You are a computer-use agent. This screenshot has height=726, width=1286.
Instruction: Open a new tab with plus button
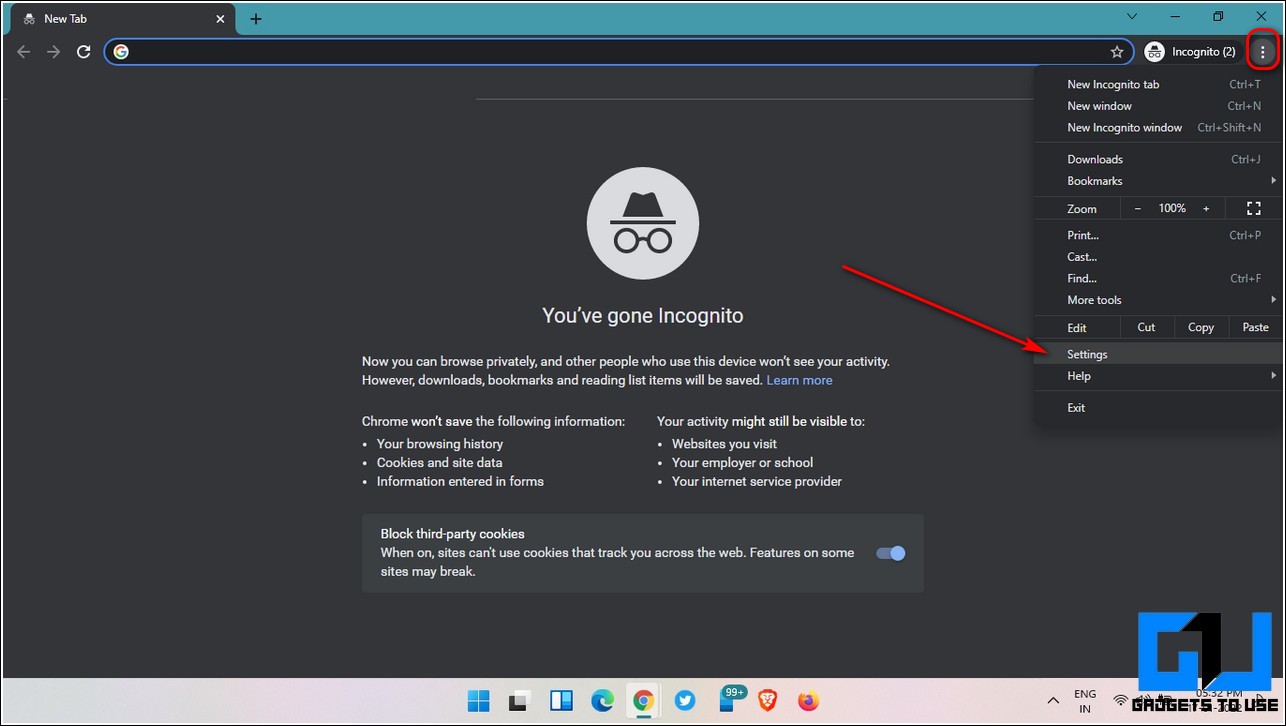click(x=256, y=19)
